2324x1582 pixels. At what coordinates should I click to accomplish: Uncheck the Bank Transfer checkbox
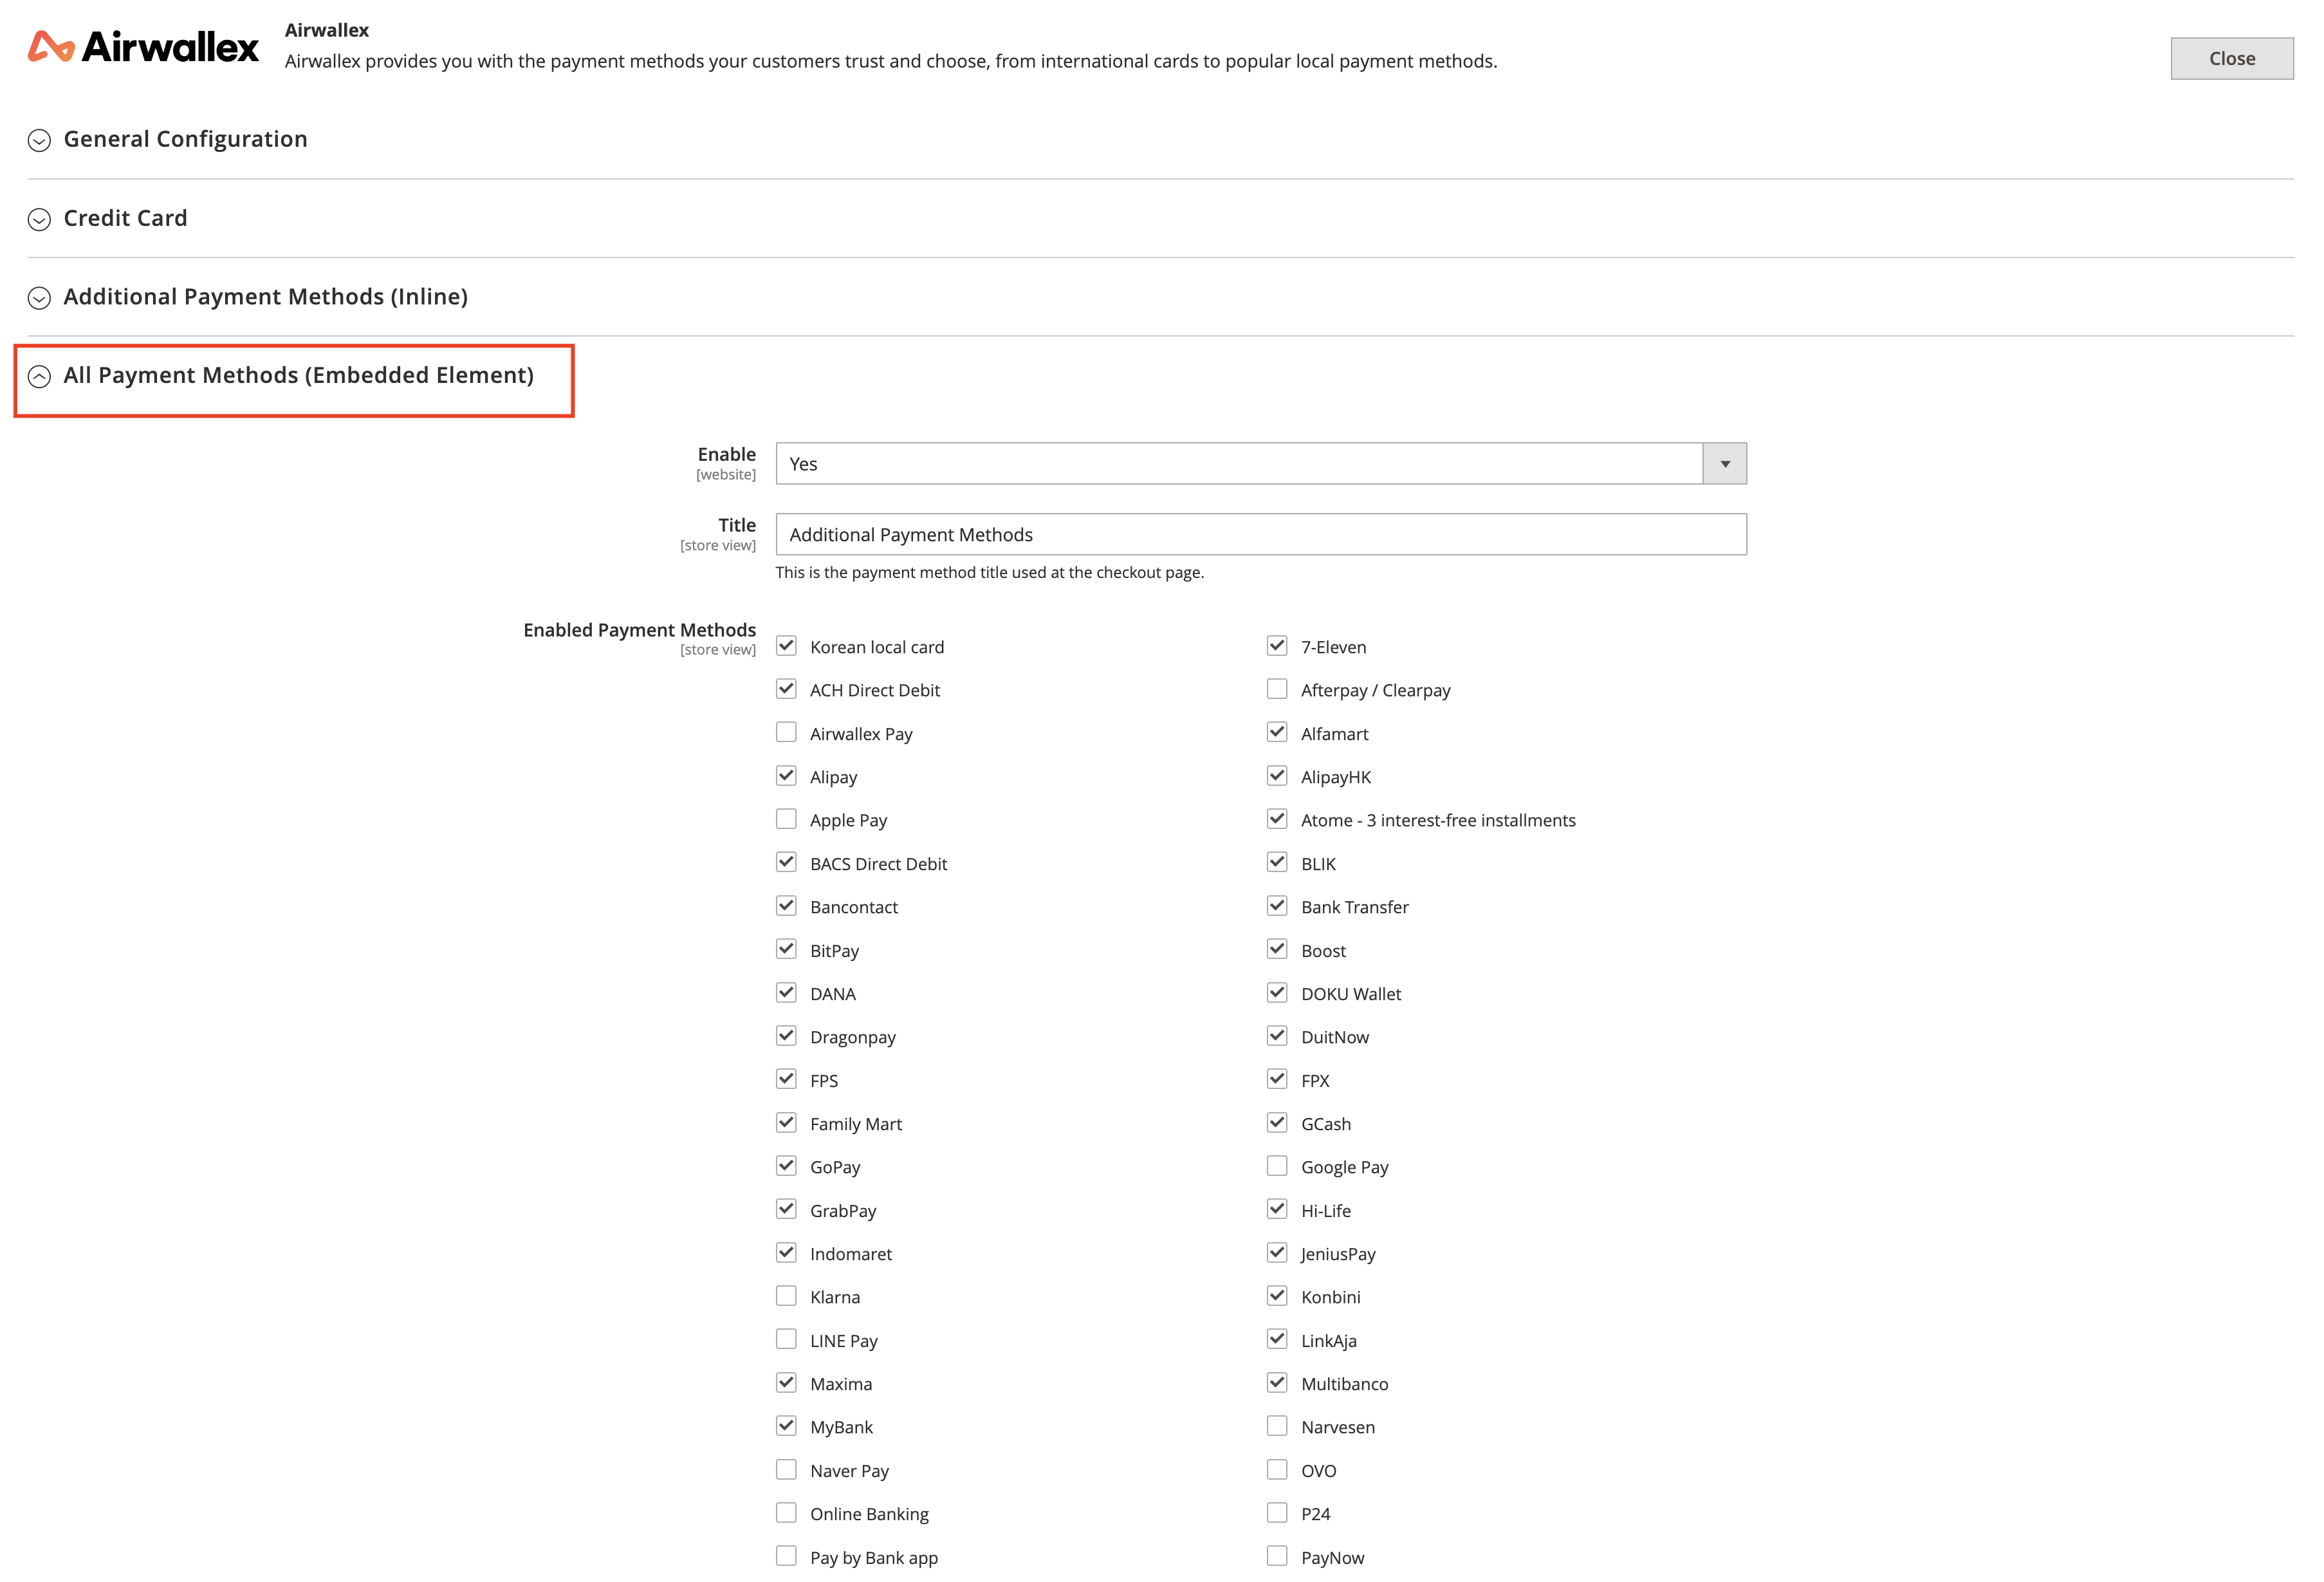pos(1277,906)
